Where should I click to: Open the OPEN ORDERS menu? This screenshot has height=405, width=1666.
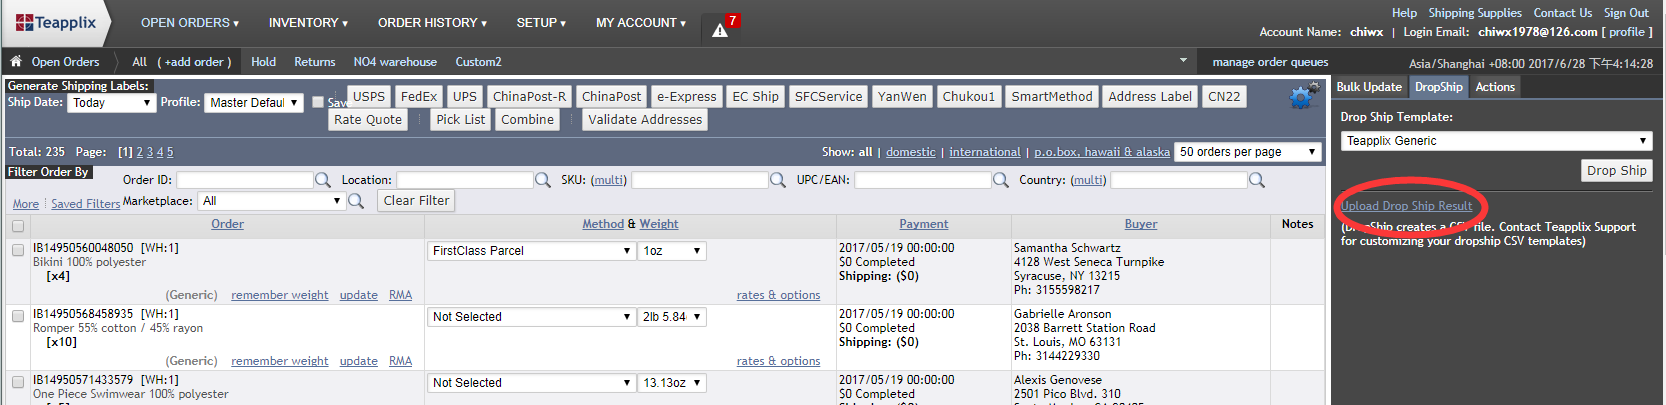click(190, 23)
